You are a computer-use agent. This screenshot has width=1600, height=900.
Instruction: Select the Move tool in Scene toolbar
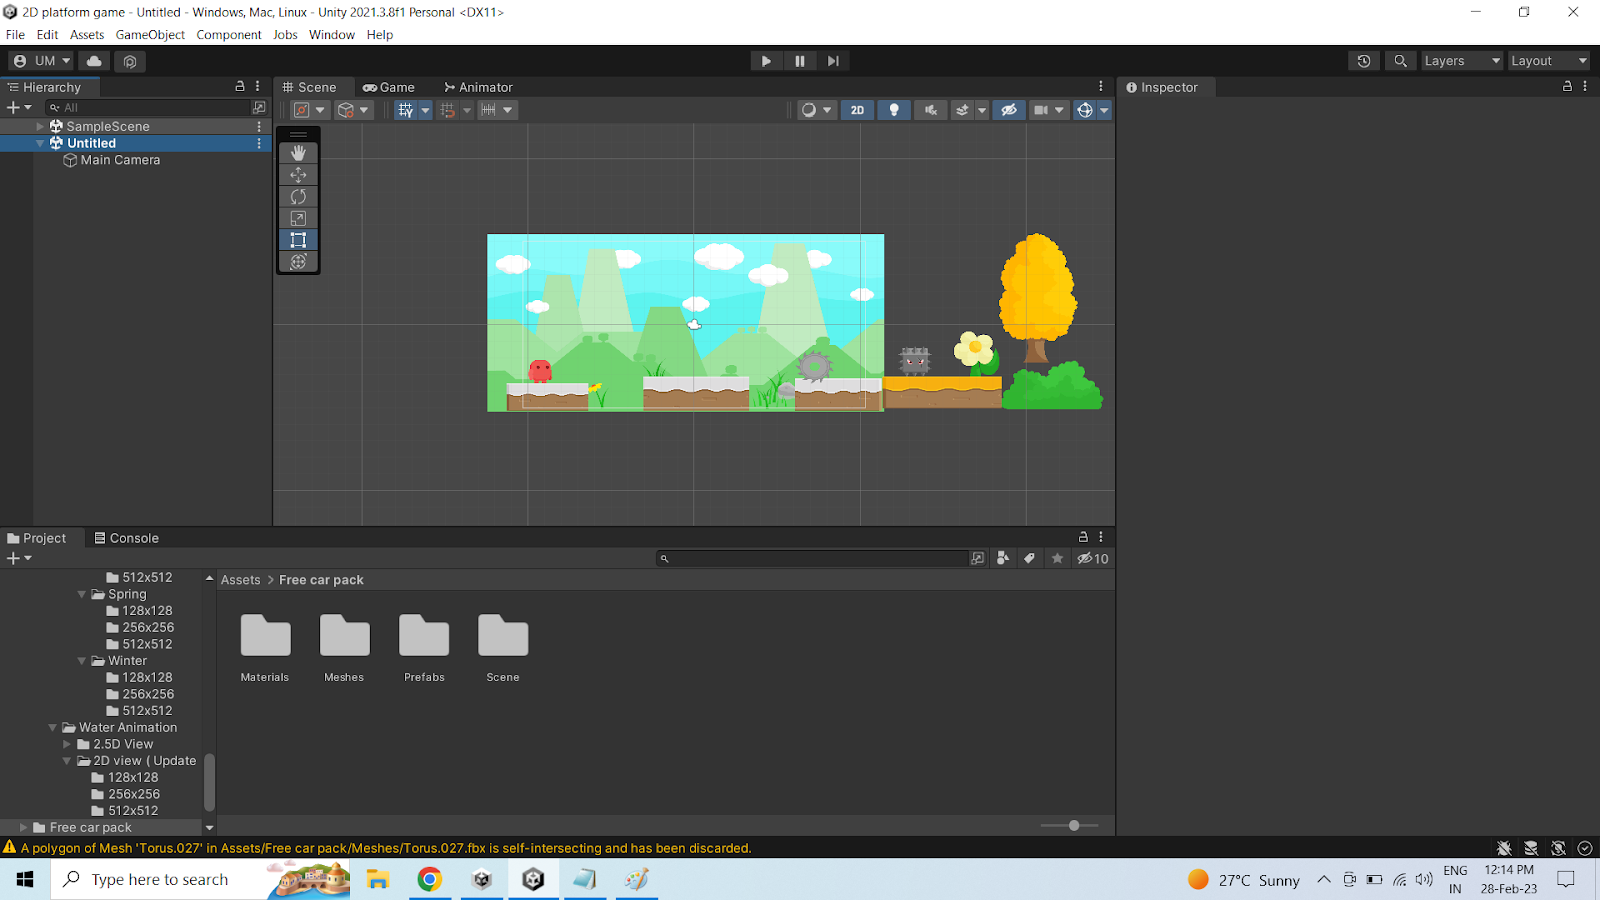298,175
